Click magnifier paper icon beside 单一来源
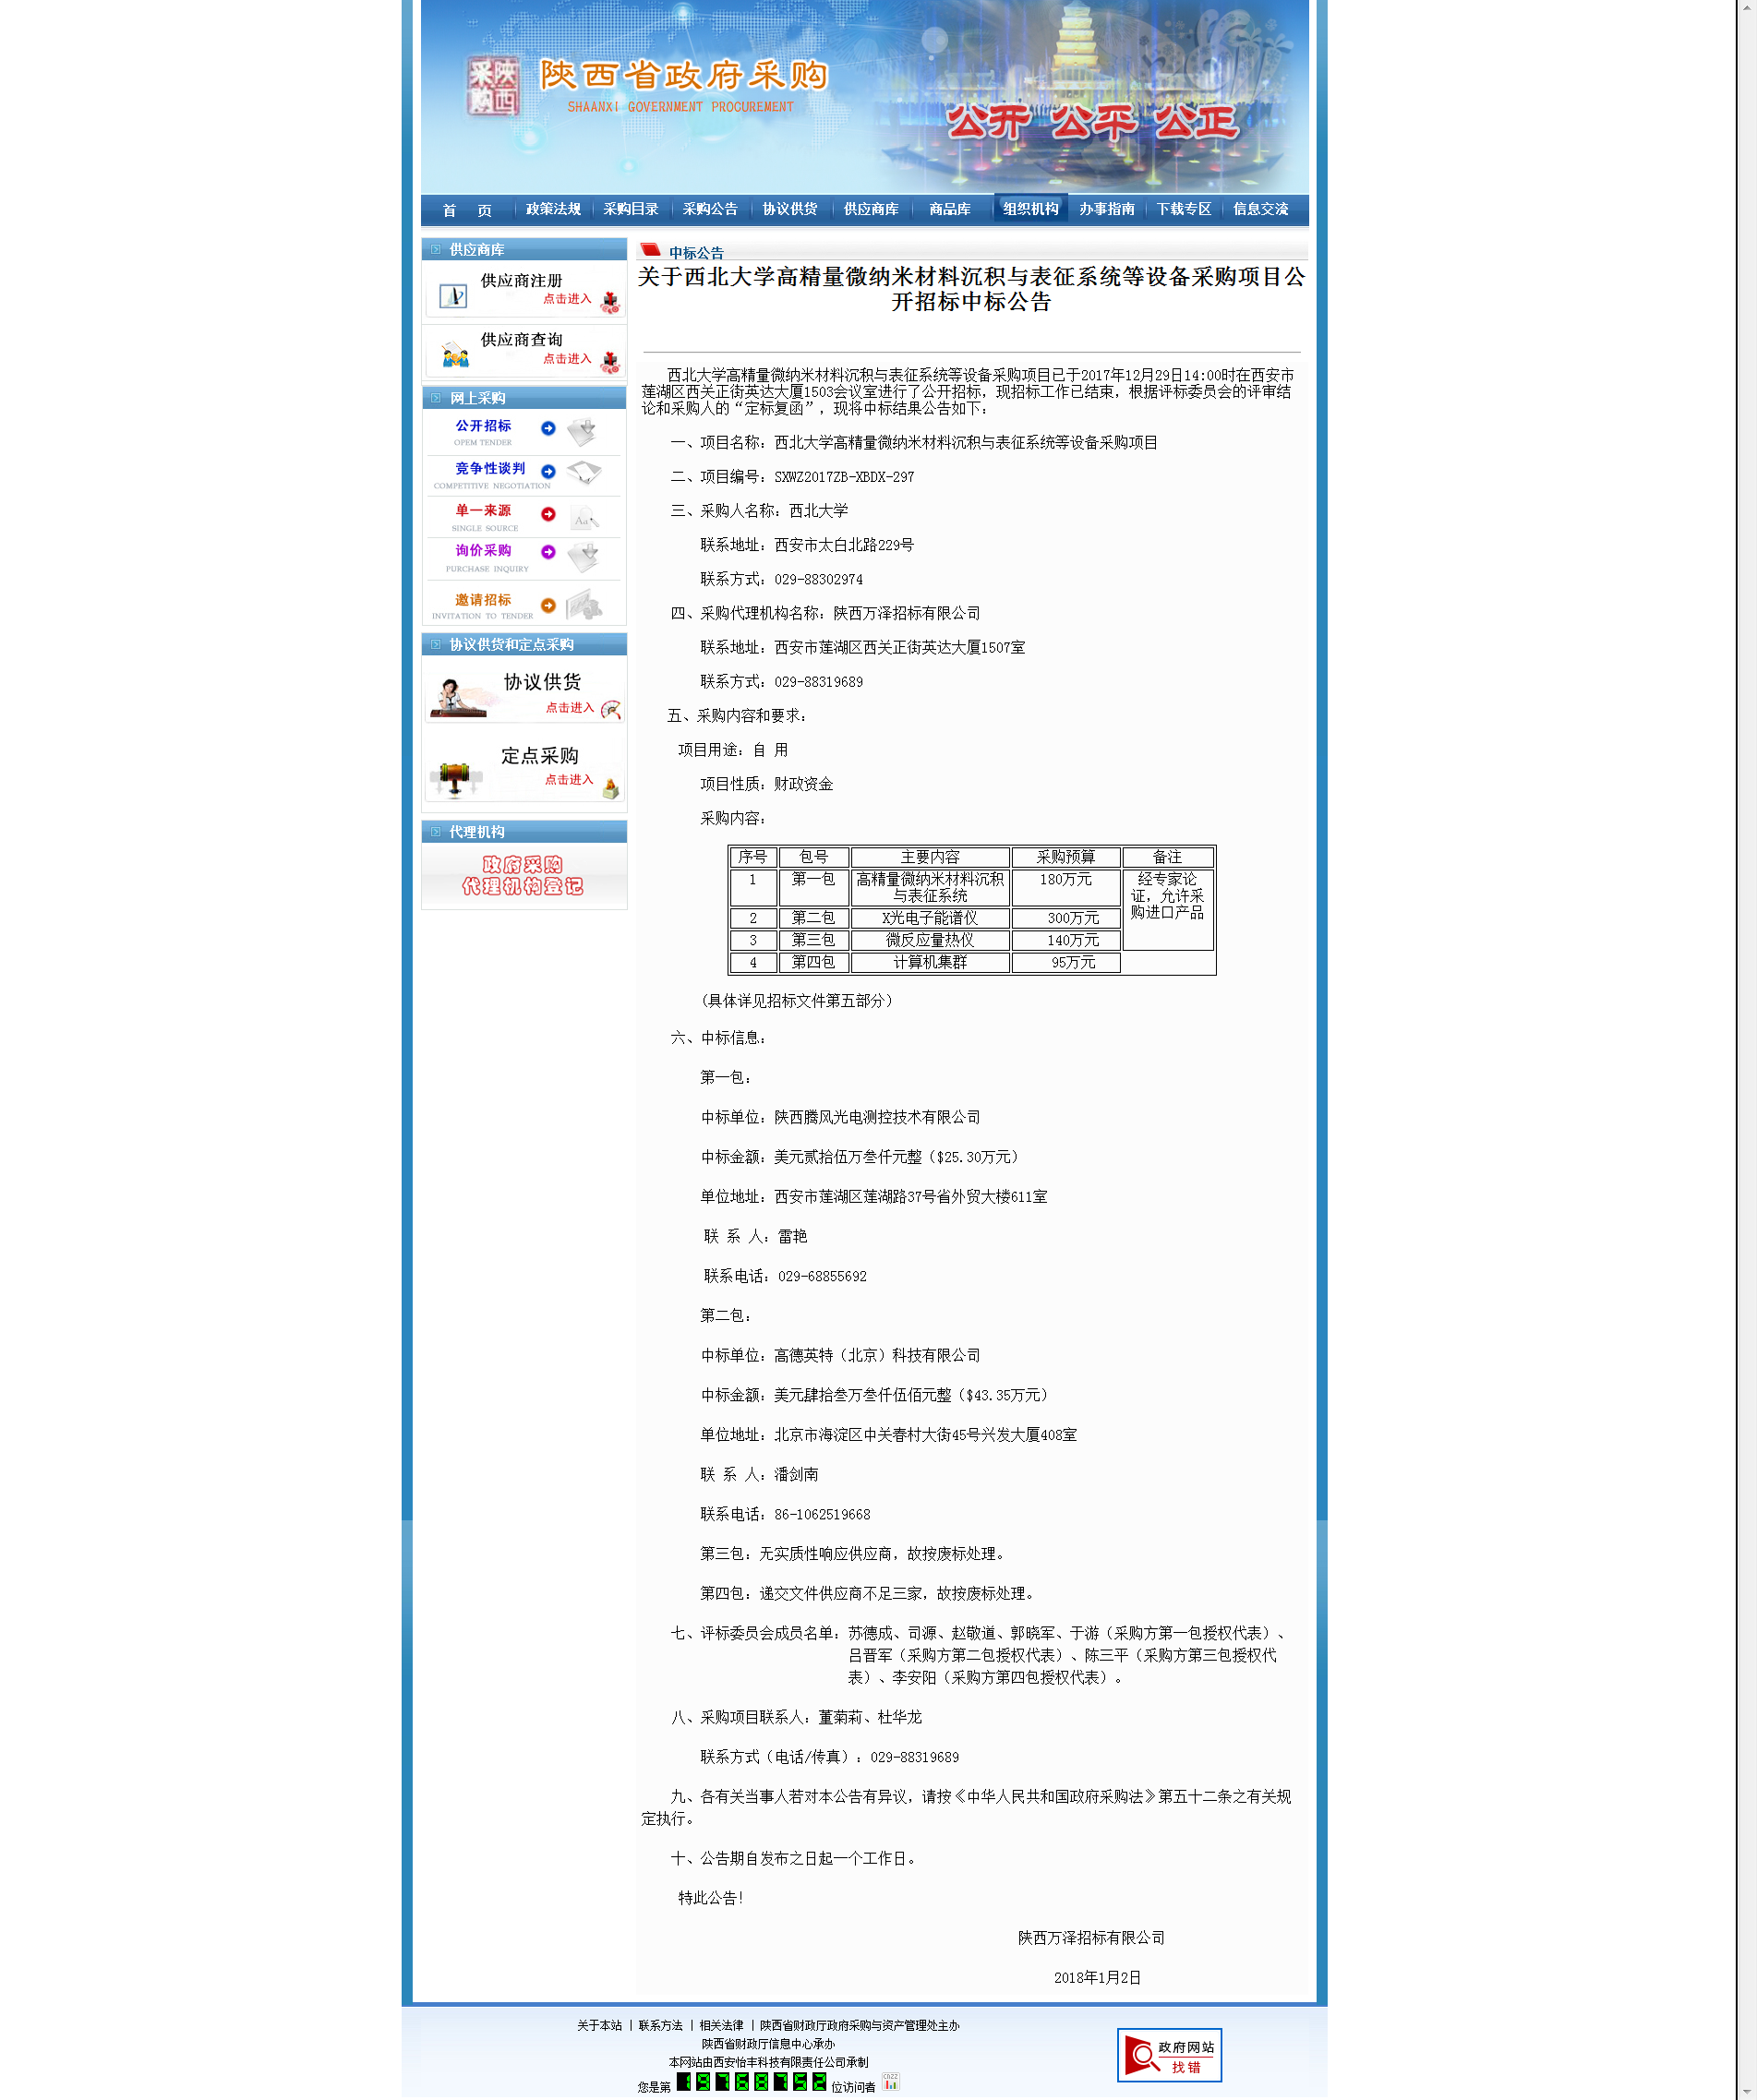The height and width of the screenshot is (2100, 1757). [584, 518]
